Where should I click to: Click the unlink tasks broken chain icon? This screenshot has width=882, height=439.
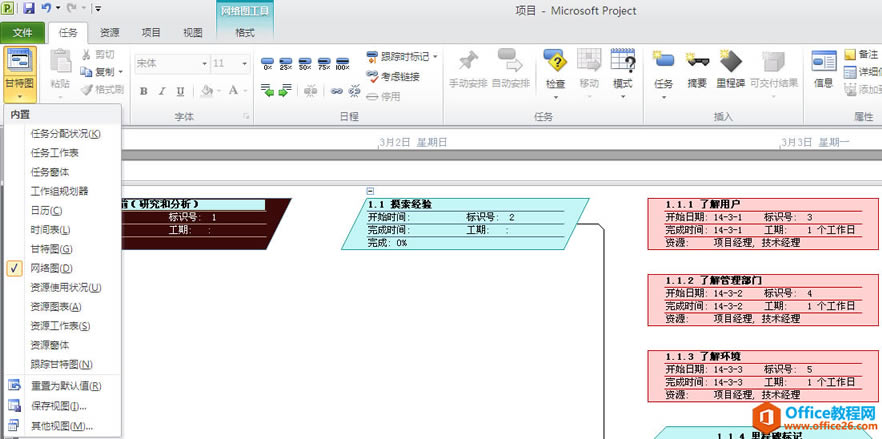(354, 90)
